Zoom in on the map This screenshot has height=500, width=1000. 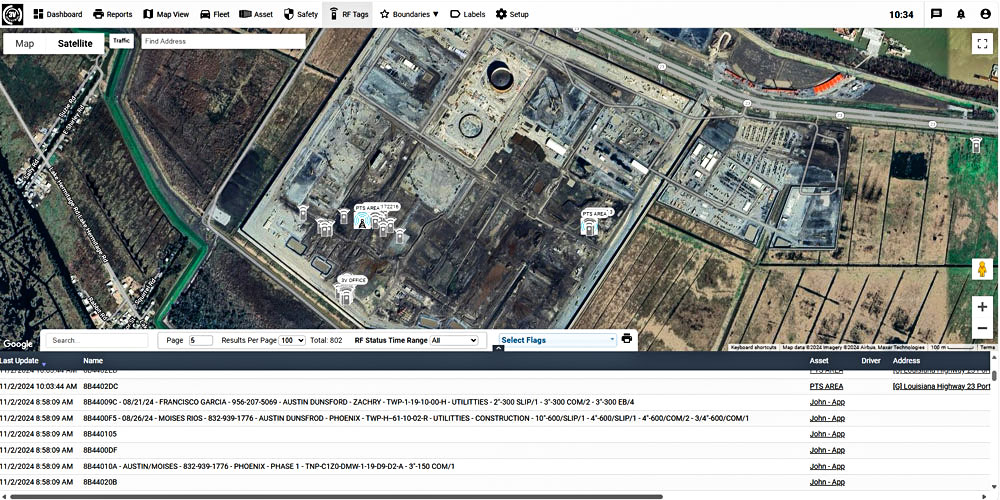point(982,307)
